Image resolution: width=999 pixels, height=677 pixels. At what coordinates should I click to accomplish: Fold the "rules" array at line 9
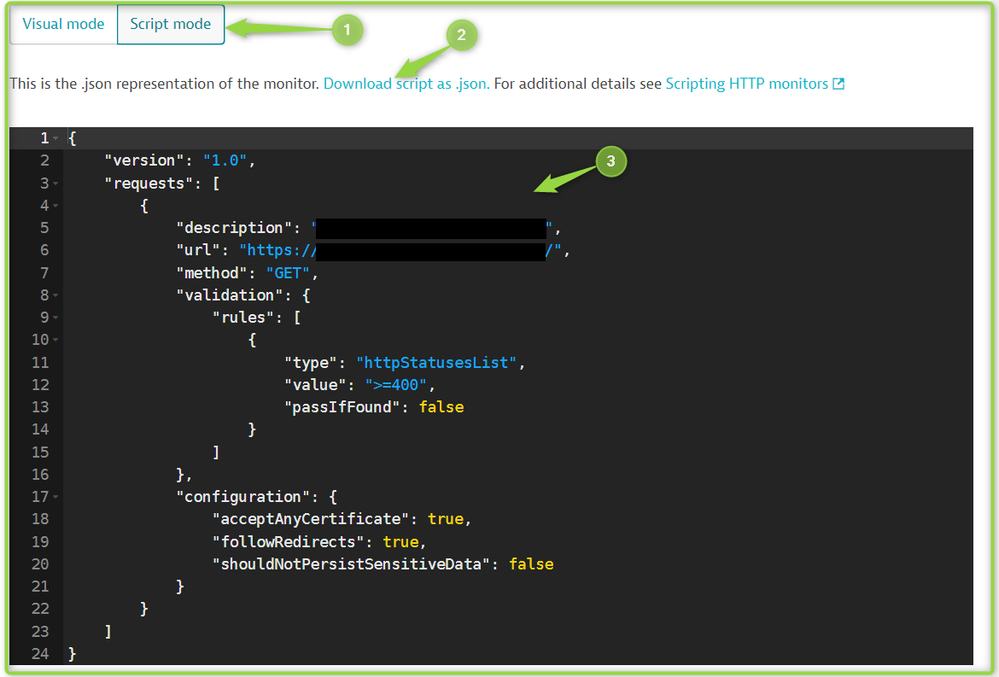tap(56, 318)
